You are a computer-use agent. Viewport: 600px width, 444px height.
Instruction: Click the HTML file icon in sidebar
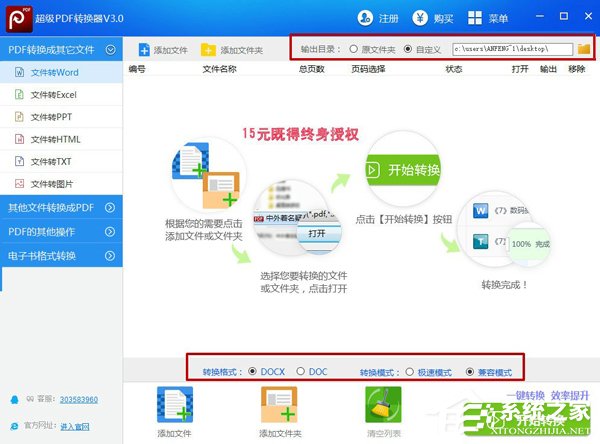[x=19, y=139]
